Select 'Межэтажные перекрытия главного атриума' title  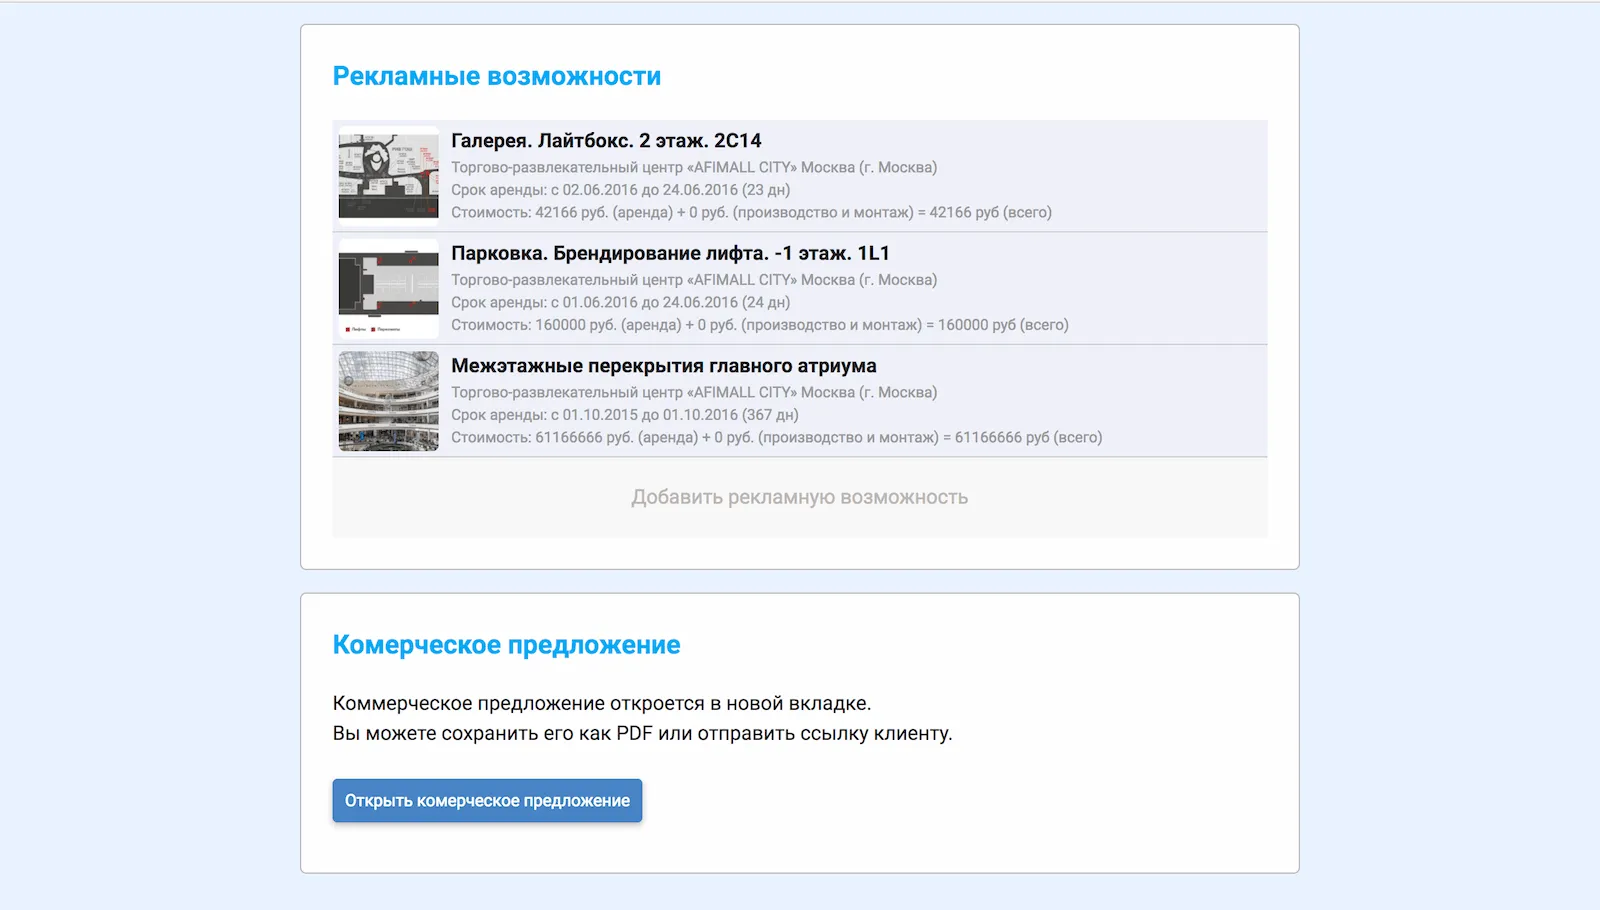tap(663, 366)
